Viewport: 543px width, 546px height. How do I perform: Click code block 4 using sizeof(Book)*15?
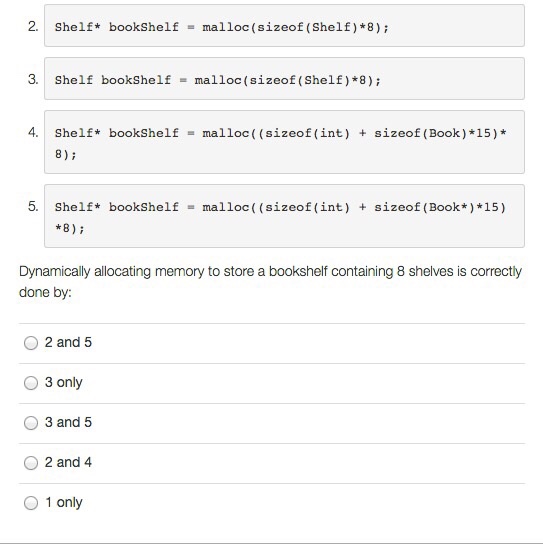coord(284,142)
